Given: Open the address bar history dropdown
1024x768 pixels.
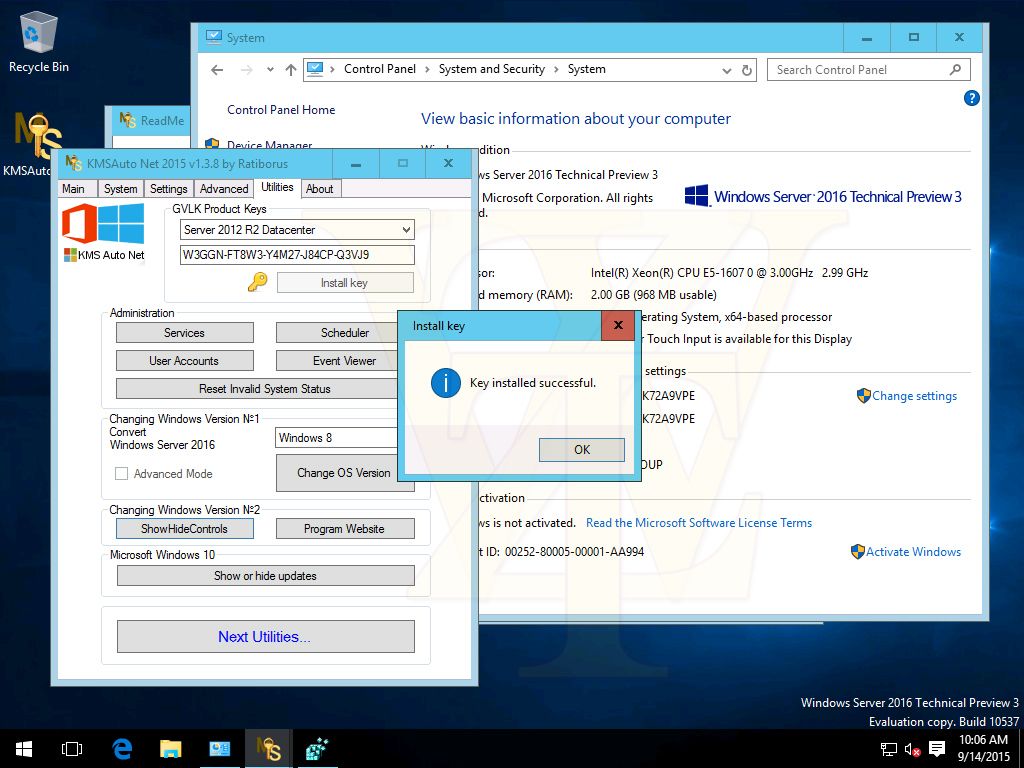Looking at the screenshot, I should [x=727, y=70].
